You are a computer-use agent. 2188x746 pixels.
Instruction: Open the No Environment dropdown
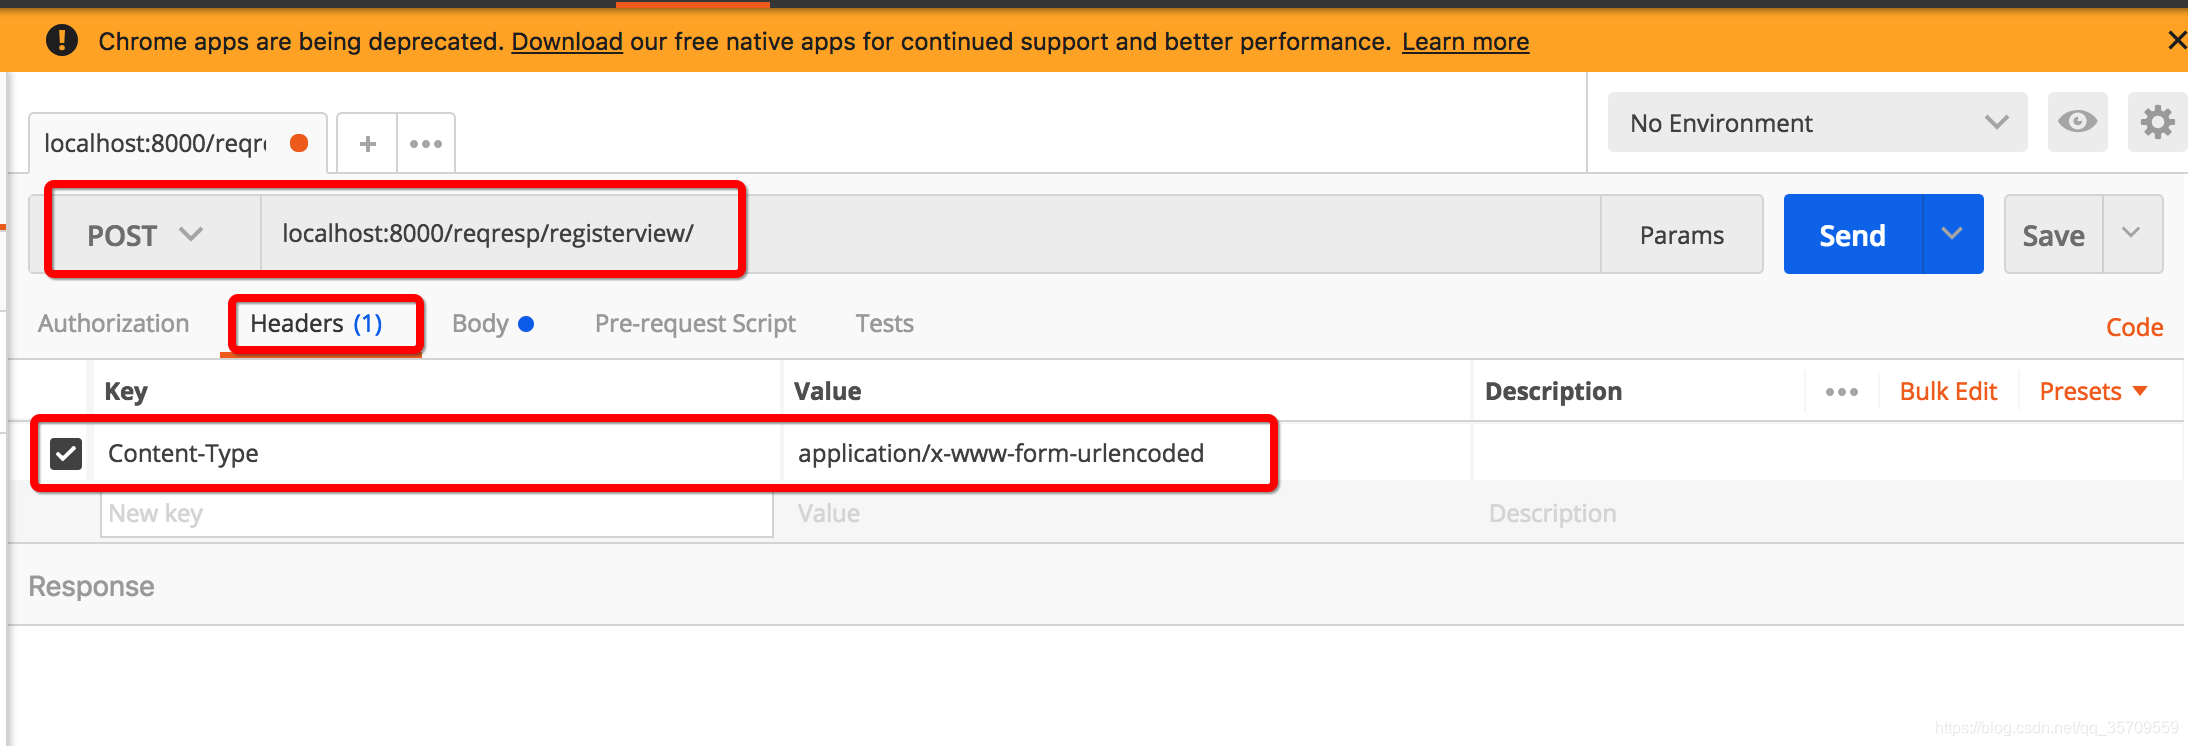tap(1817, 122)
